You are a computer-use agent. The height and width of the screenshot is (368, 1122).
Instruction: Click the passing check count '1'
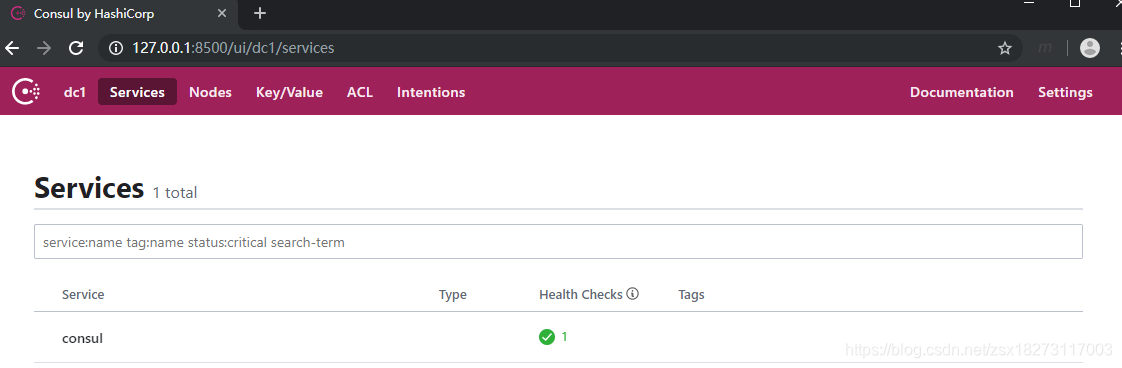pos(564,336)
